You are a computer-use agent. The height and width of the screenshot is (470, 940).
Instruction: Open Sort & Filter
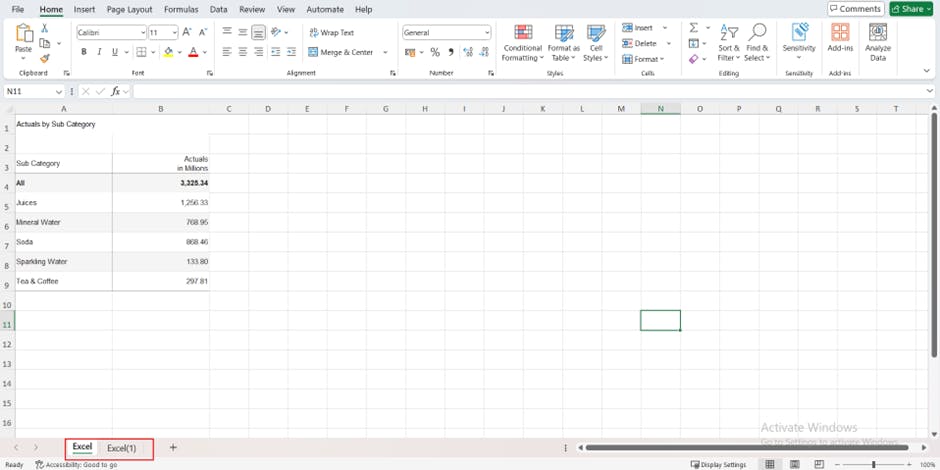coord(728,43)
